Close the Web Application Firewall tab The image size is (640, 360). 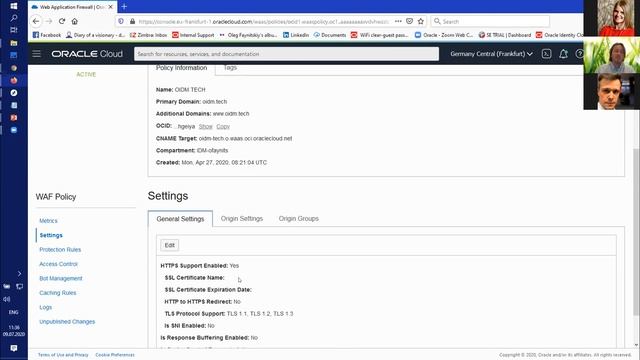point(110,7)
